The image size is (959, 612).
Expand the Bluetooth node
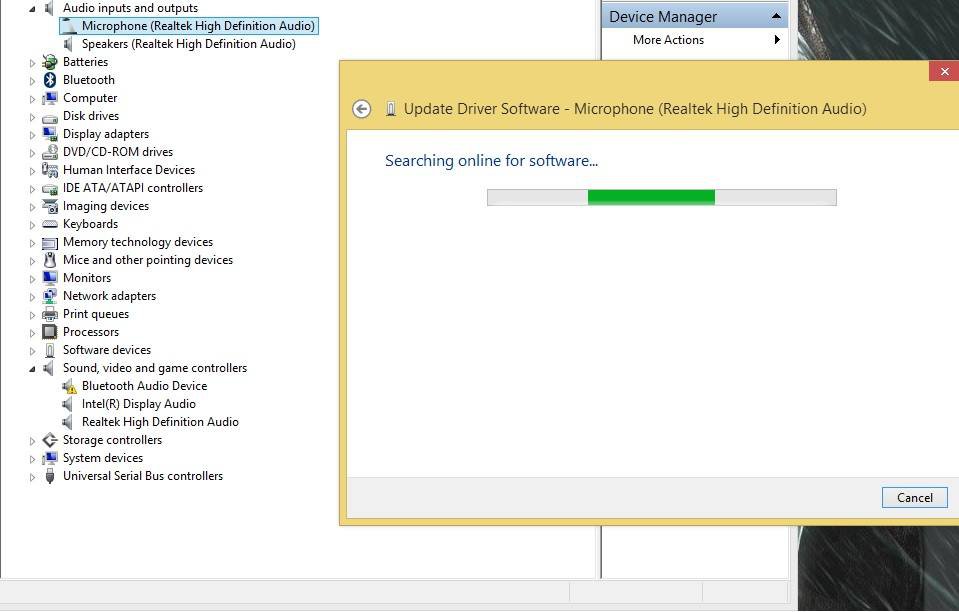[32, 81]
